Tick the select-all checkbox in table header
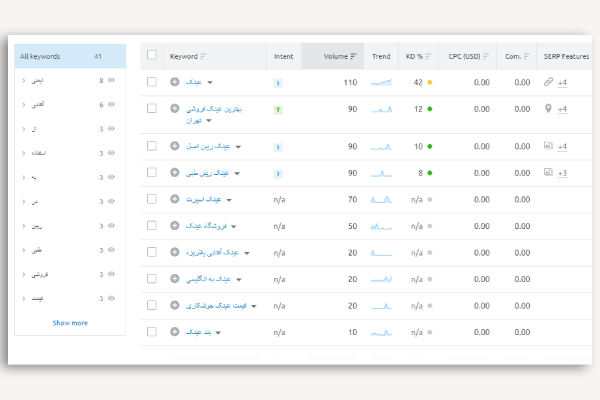This screenshot has height=400, width=600. point(152,55)
